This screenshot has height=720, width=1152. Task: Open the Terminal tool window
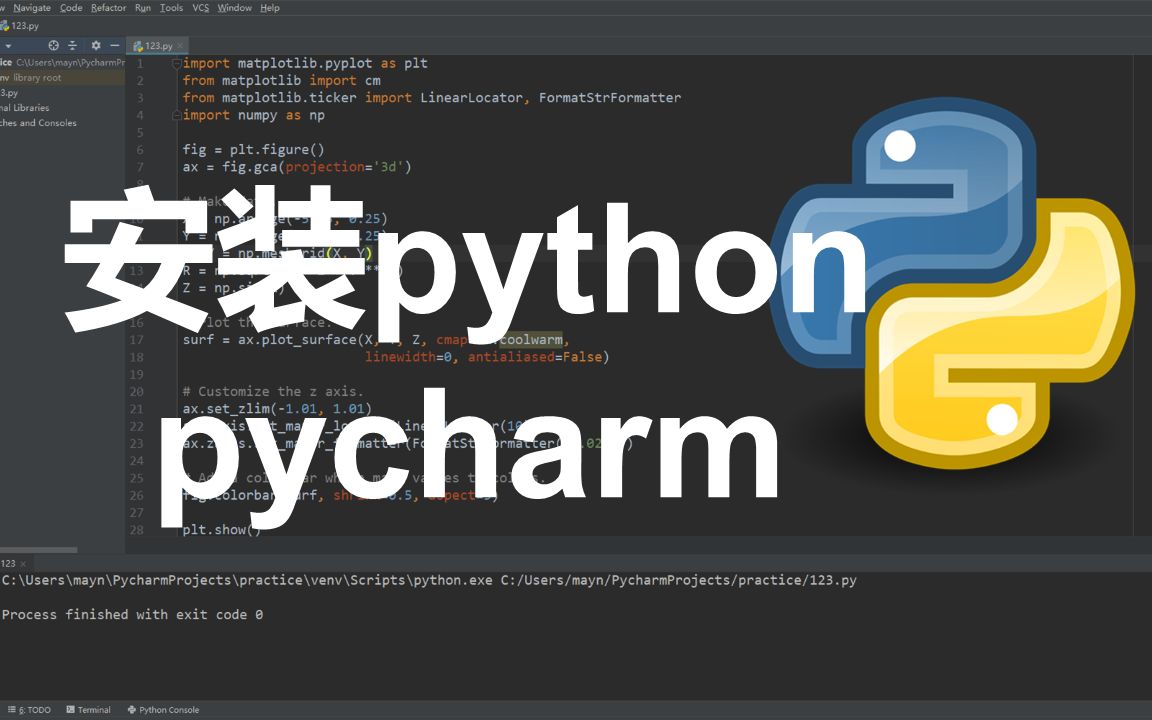pyautogui.click(x=89, y=709)
